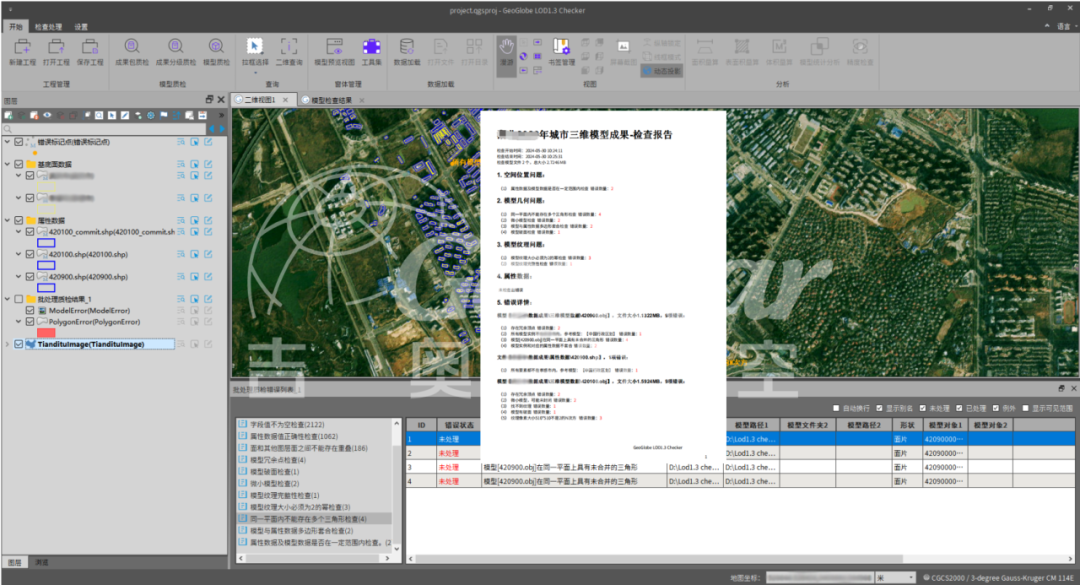This screenshot has width=1080, height=585.
Task: Click the 动态投影 dynamic projection button
Action: tap(662, 71)
